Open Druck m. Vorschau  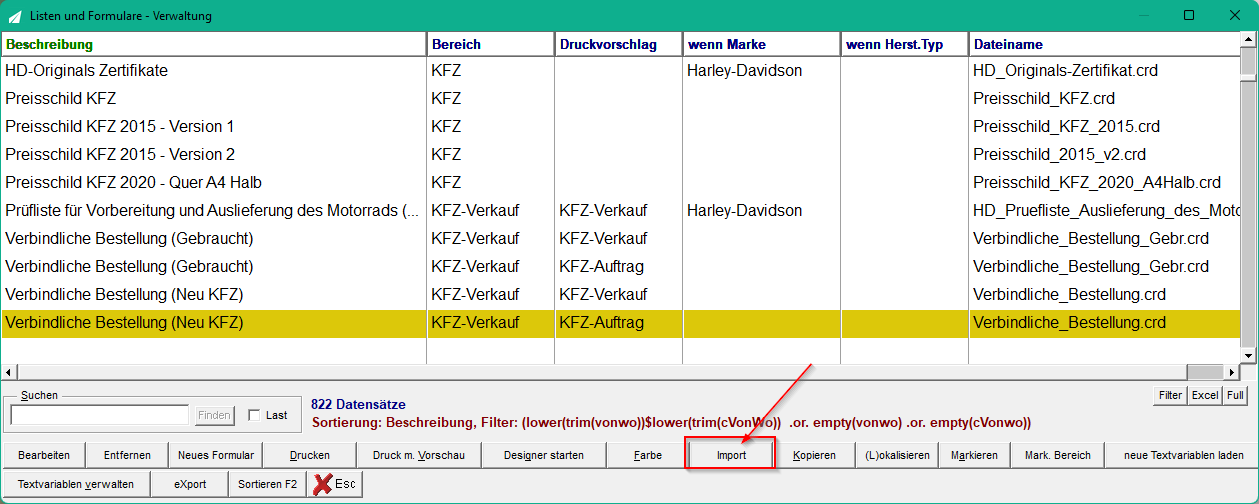pos(419,455)
